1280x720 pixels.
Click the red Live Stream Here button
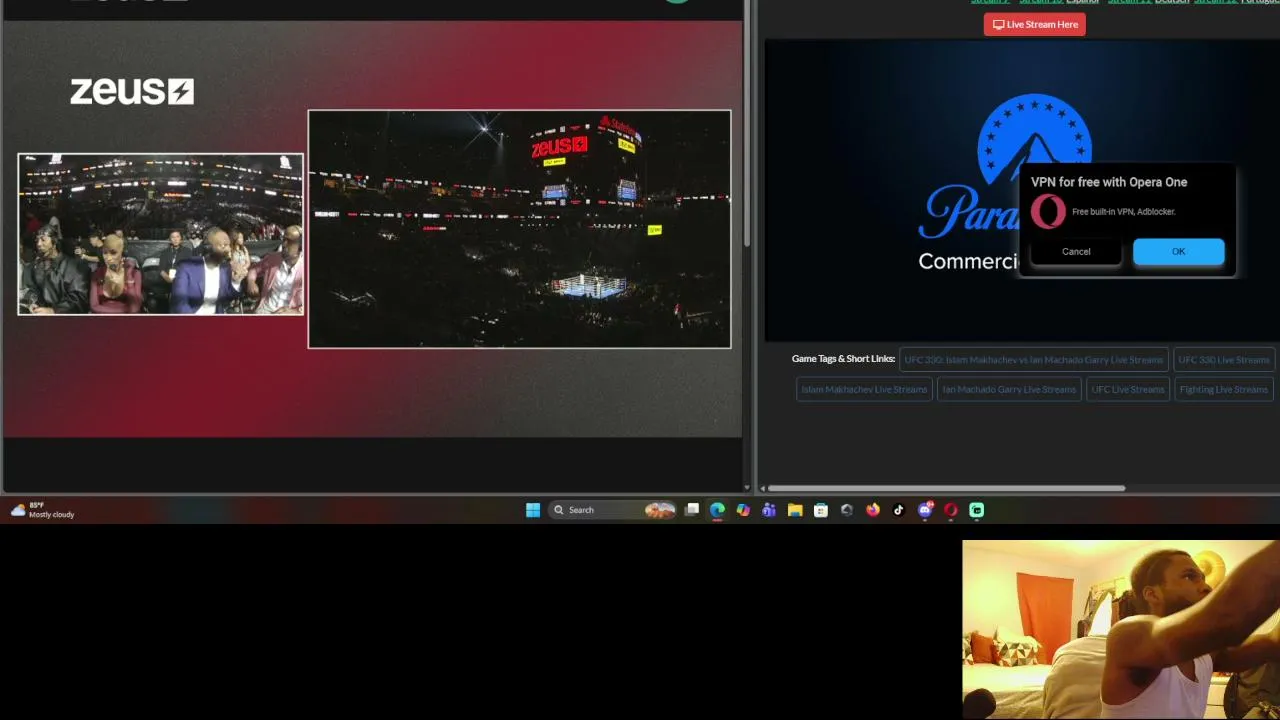point(1034,24)
